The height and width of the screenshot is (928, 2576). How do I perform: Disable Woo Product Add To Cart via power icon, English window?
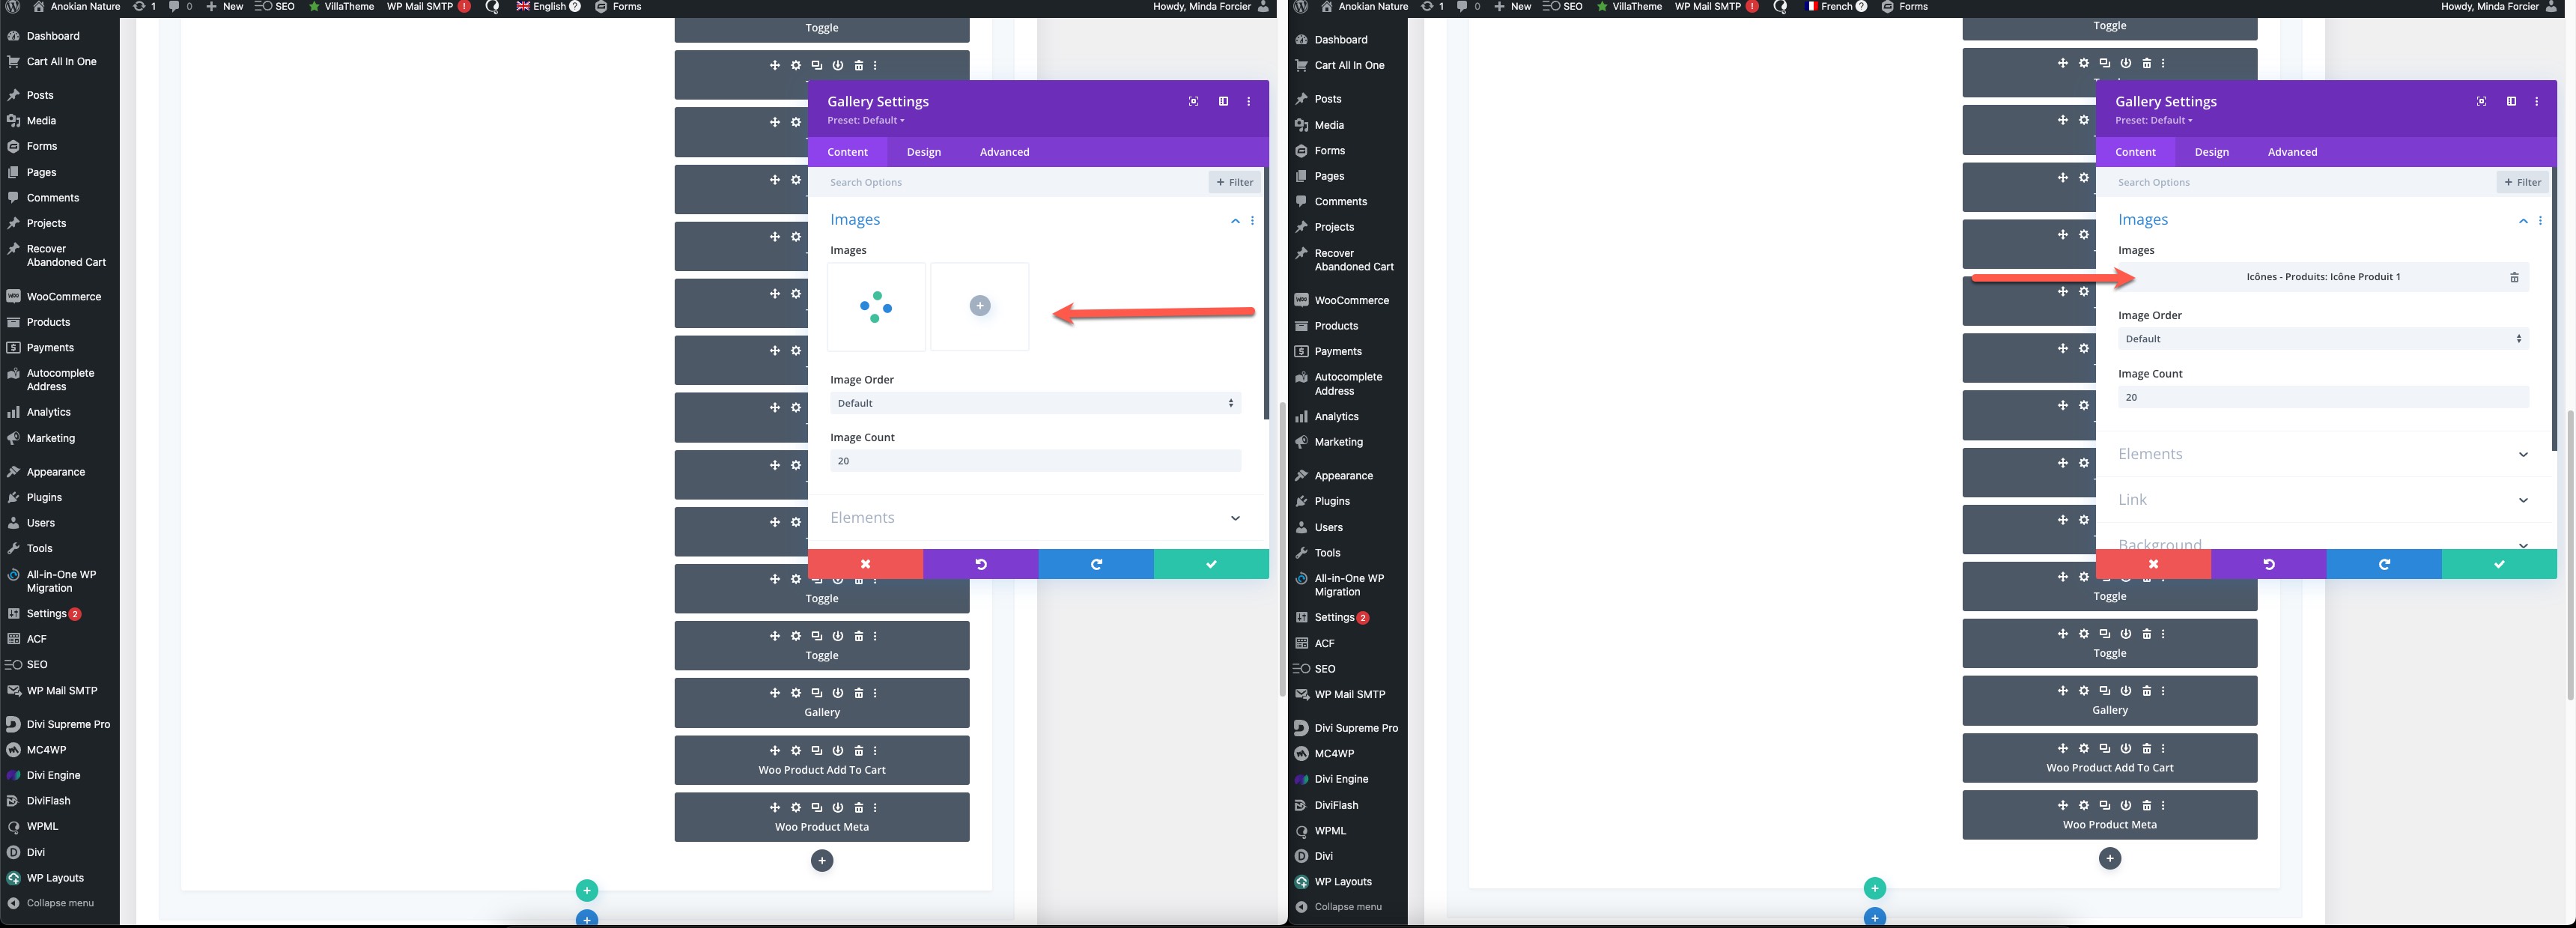click(838, 751)
